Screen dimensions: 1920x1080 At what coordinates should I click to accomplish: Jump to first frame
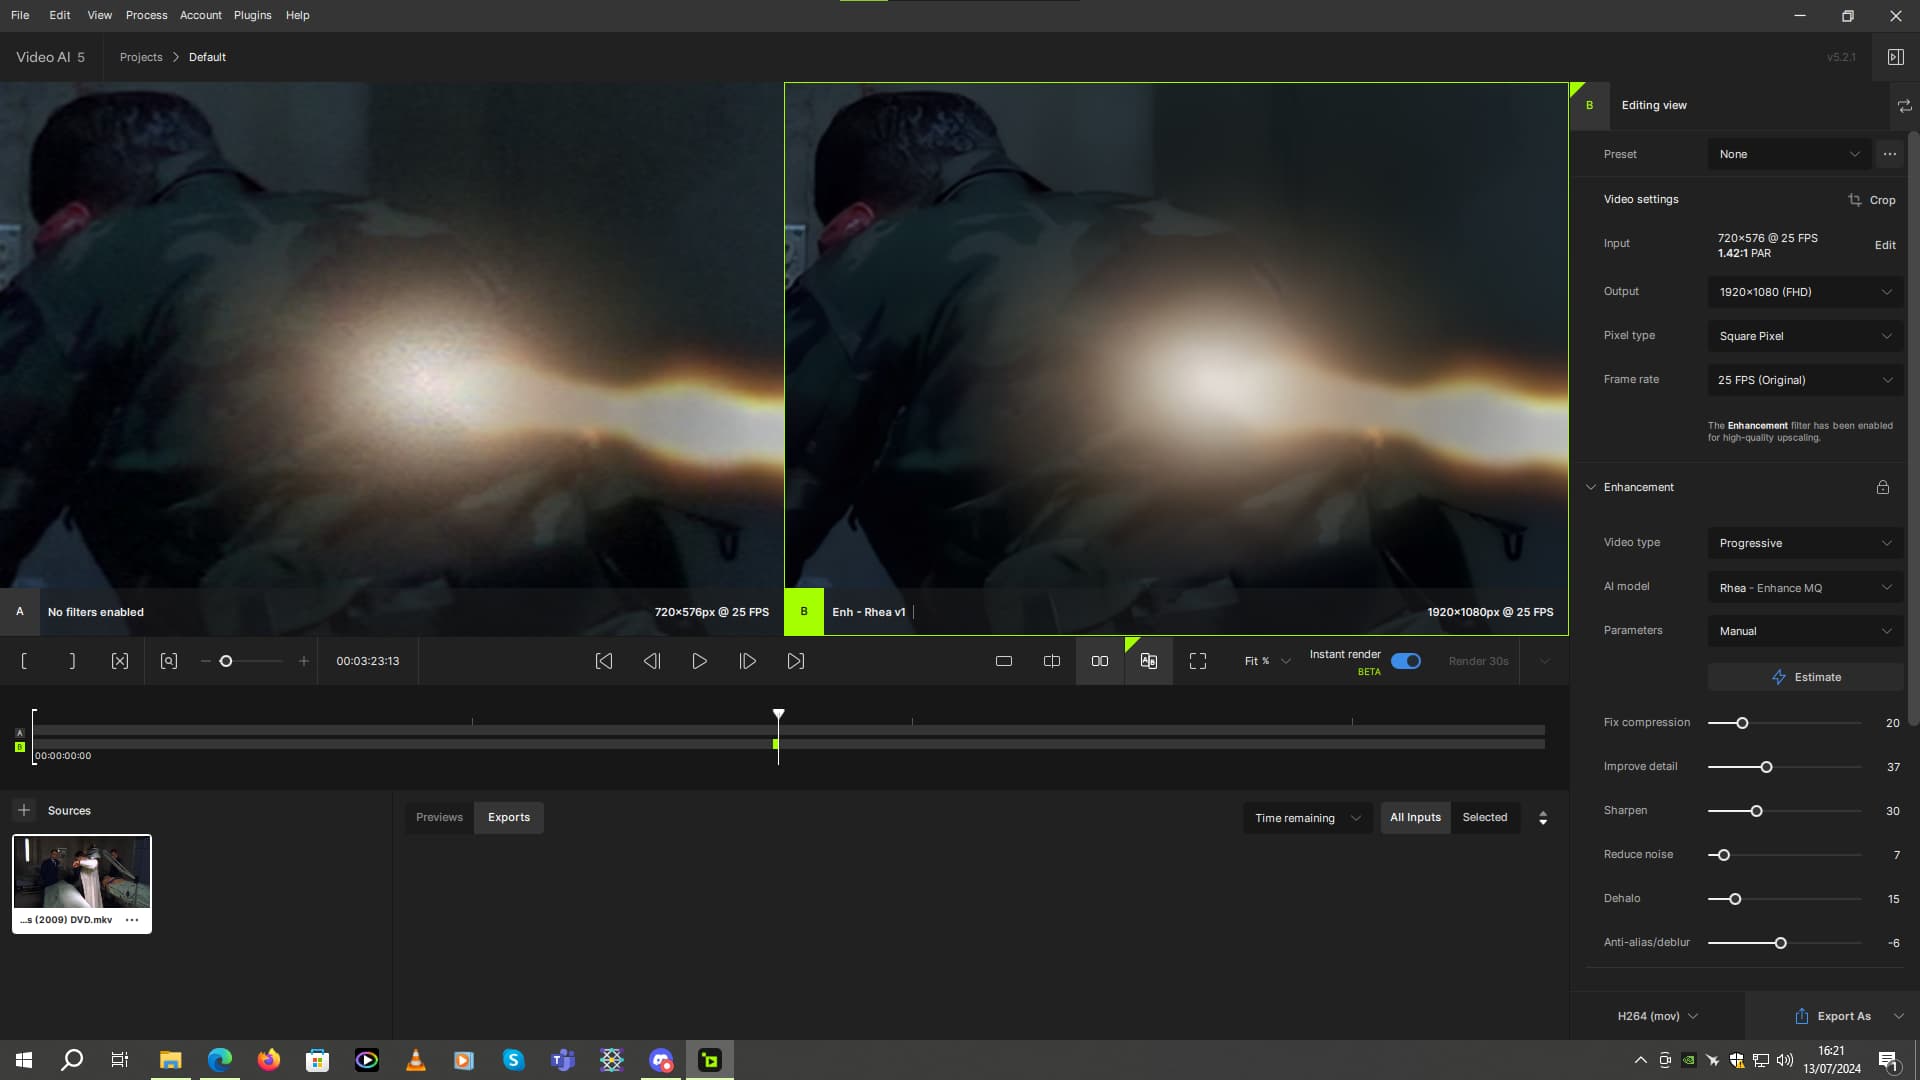tap(604, 661)
